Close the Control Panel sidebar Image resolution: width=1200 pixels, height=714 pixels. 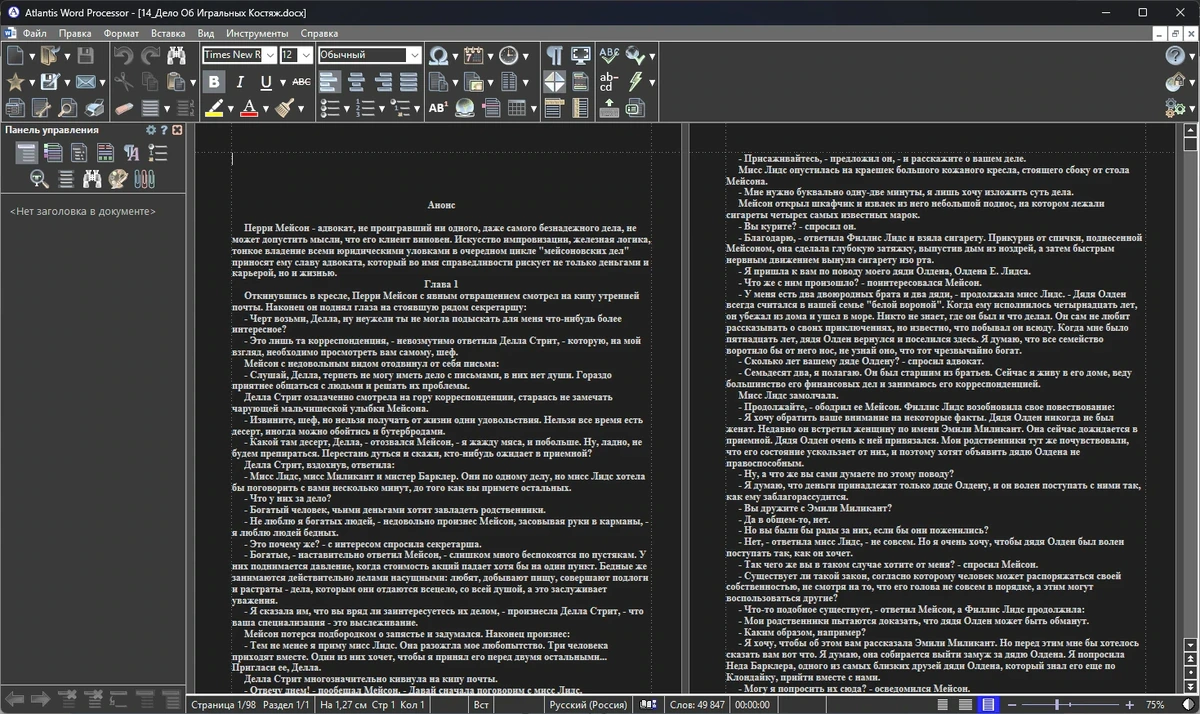coord(178,130)
